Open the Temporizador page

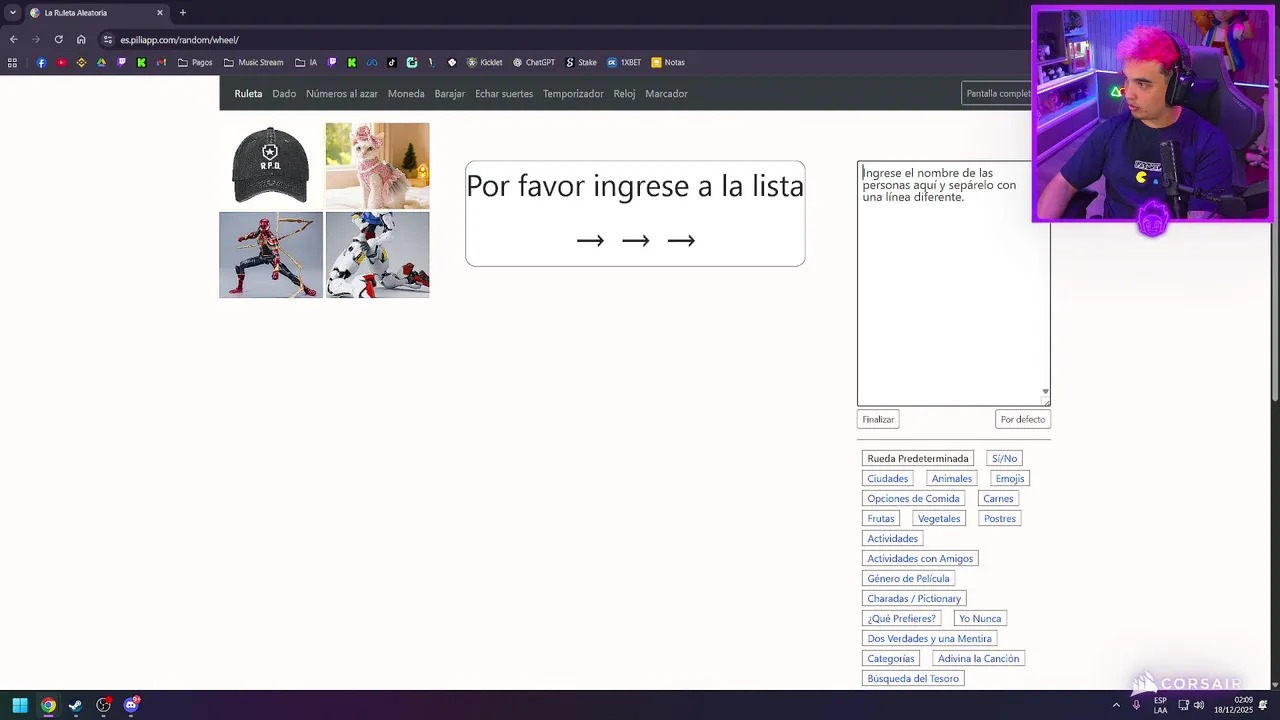573,94
